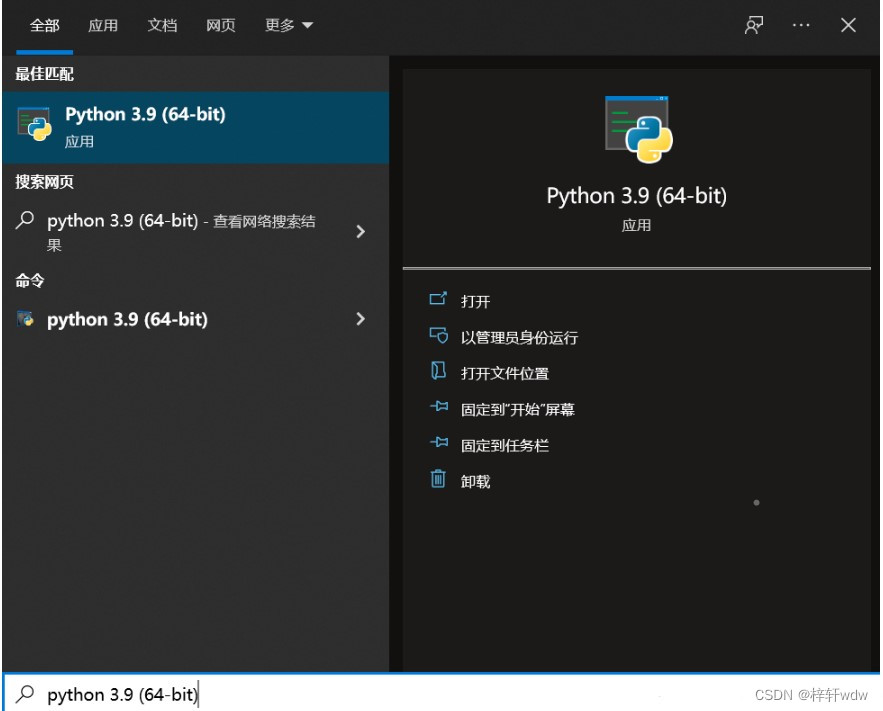Screen dimensions: 883x711
Task: Select the Python 3.9 (64-bit) best match
Action: pyautogui.click(x=196, y=127)
